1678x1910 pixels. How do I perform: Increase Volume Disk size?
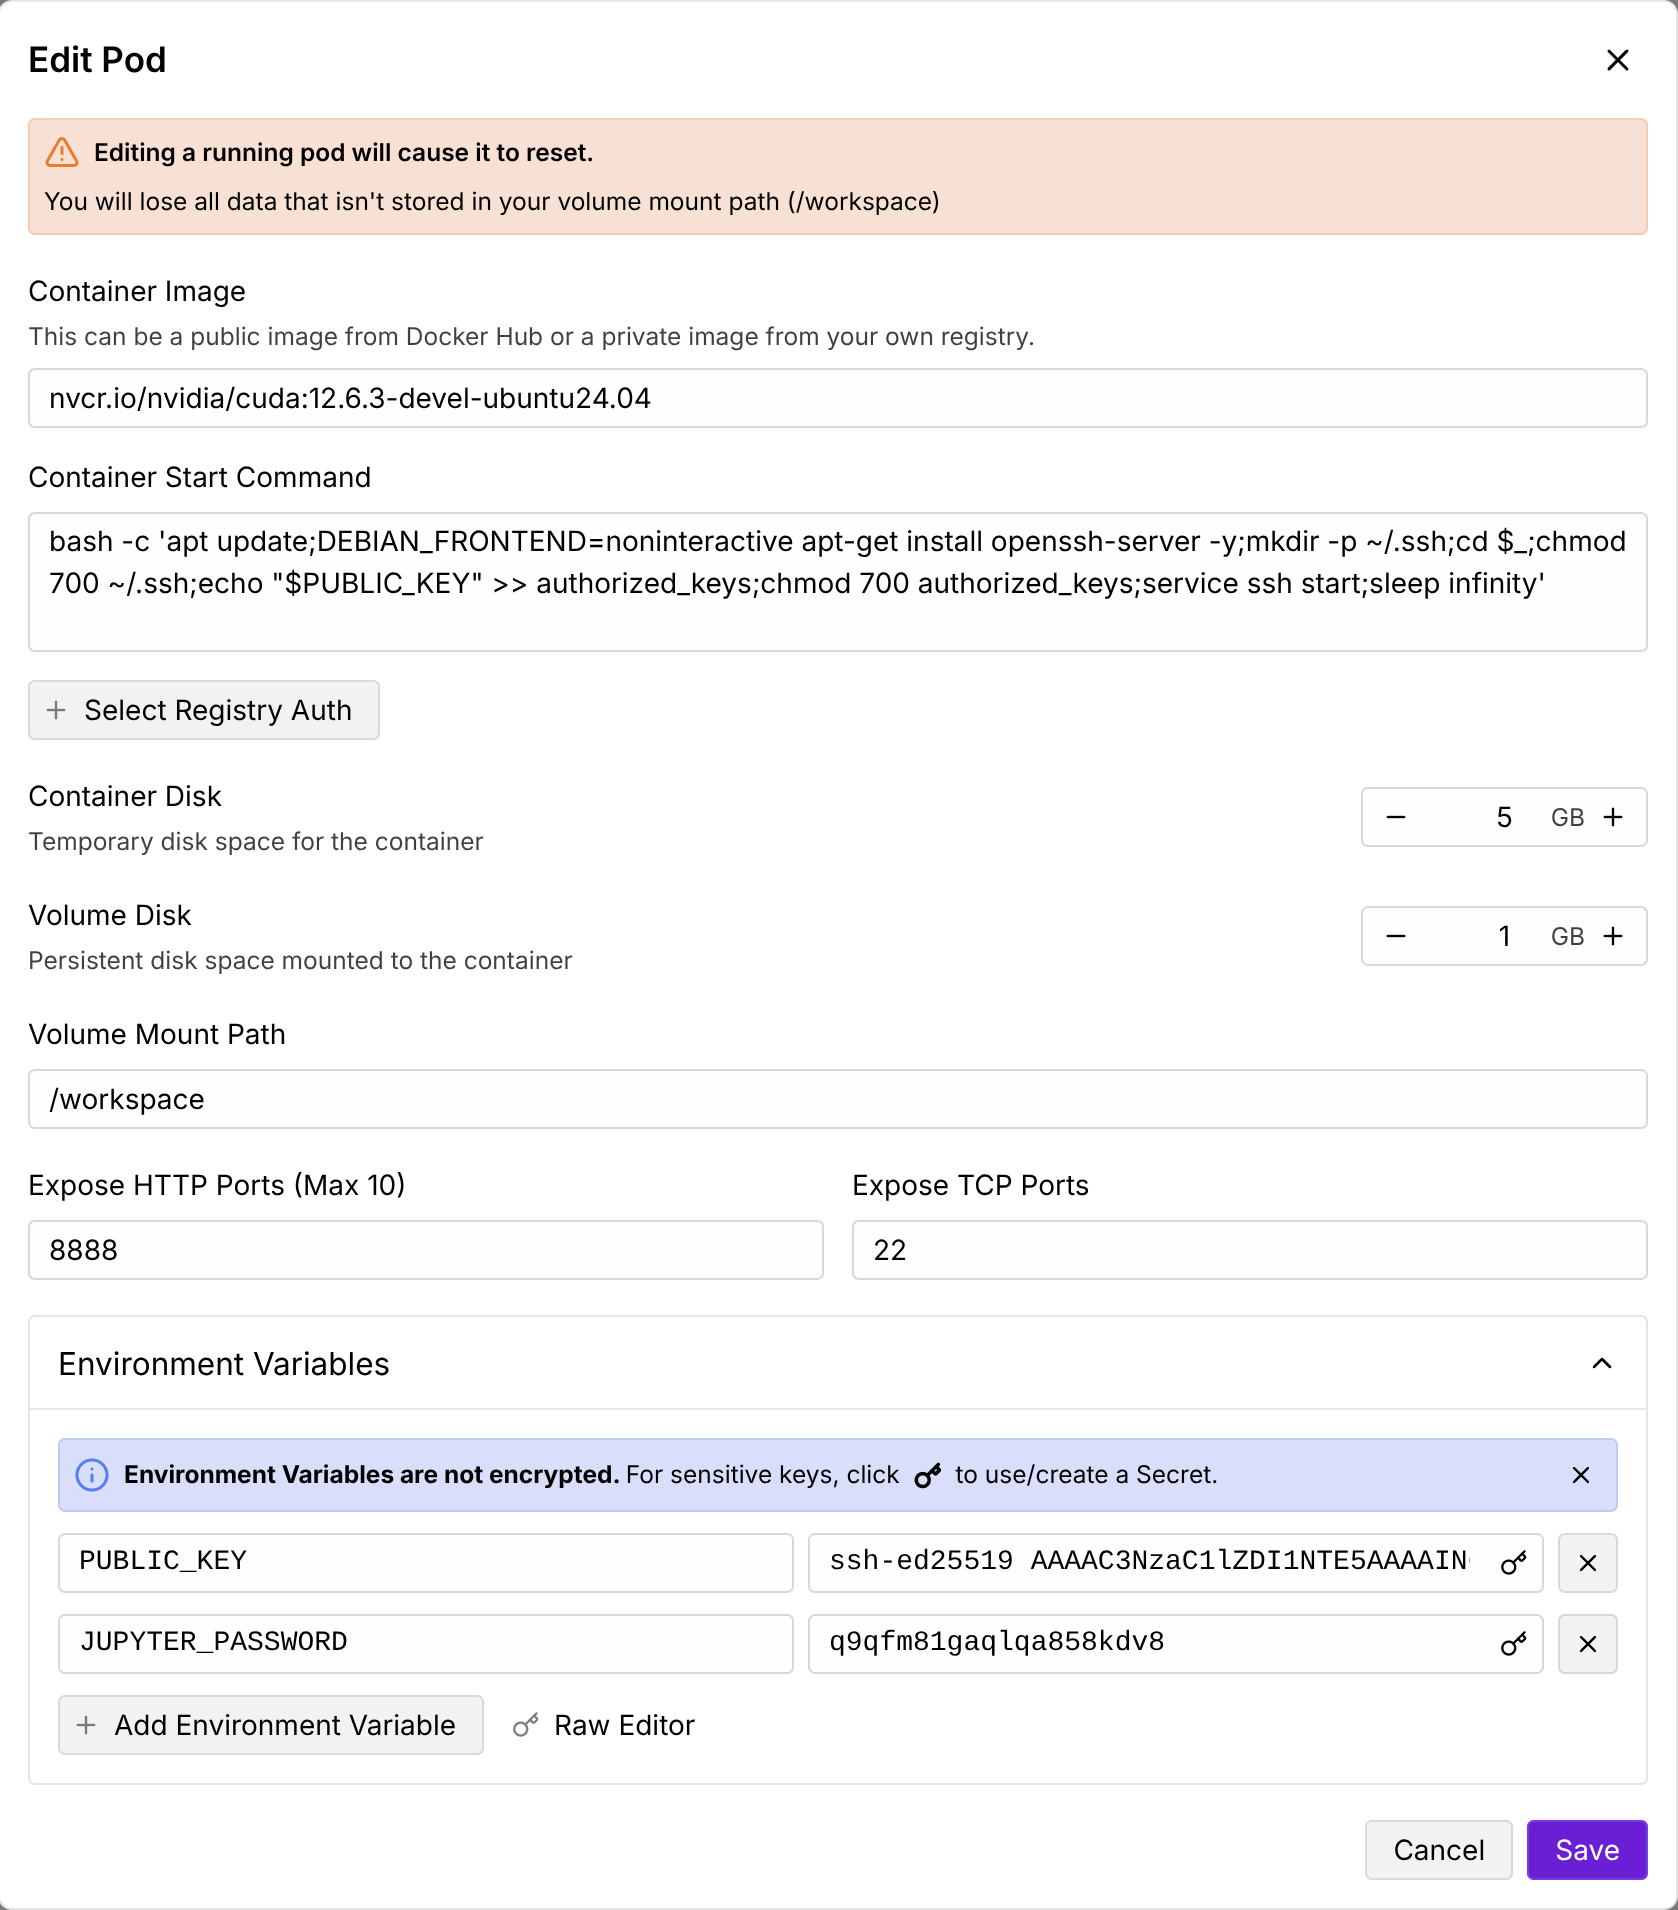tap(1613, 936)
